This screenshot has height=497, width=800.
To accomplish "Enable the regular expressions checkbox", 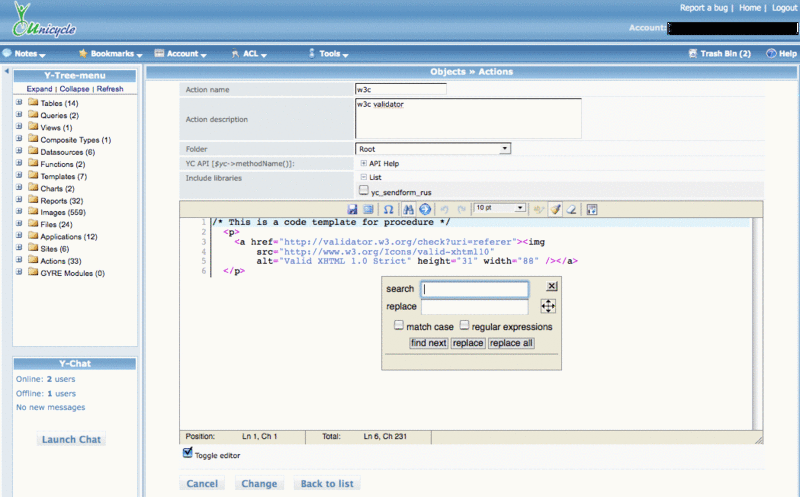I will click(465, 326).
